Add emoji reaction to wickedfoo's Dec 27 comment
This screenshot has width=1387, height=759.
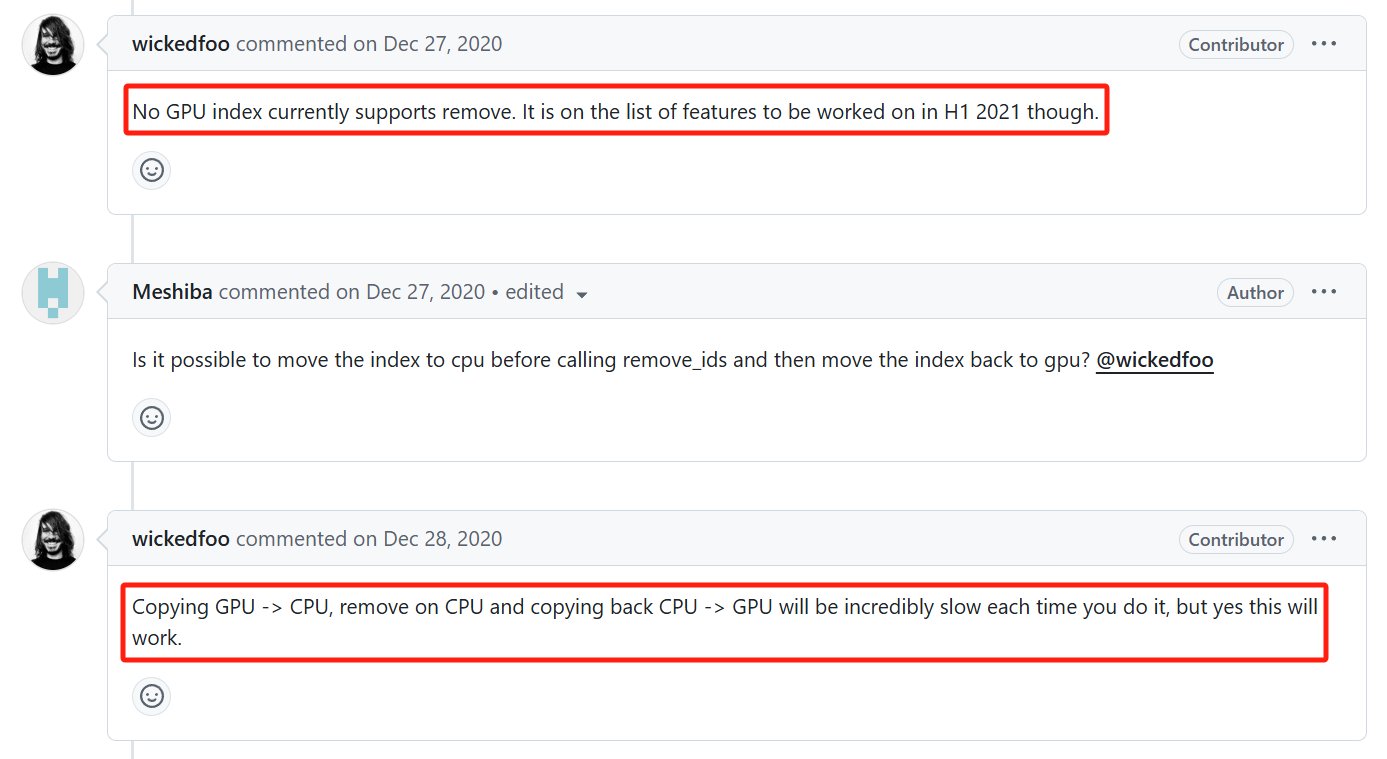pos(152,170)
